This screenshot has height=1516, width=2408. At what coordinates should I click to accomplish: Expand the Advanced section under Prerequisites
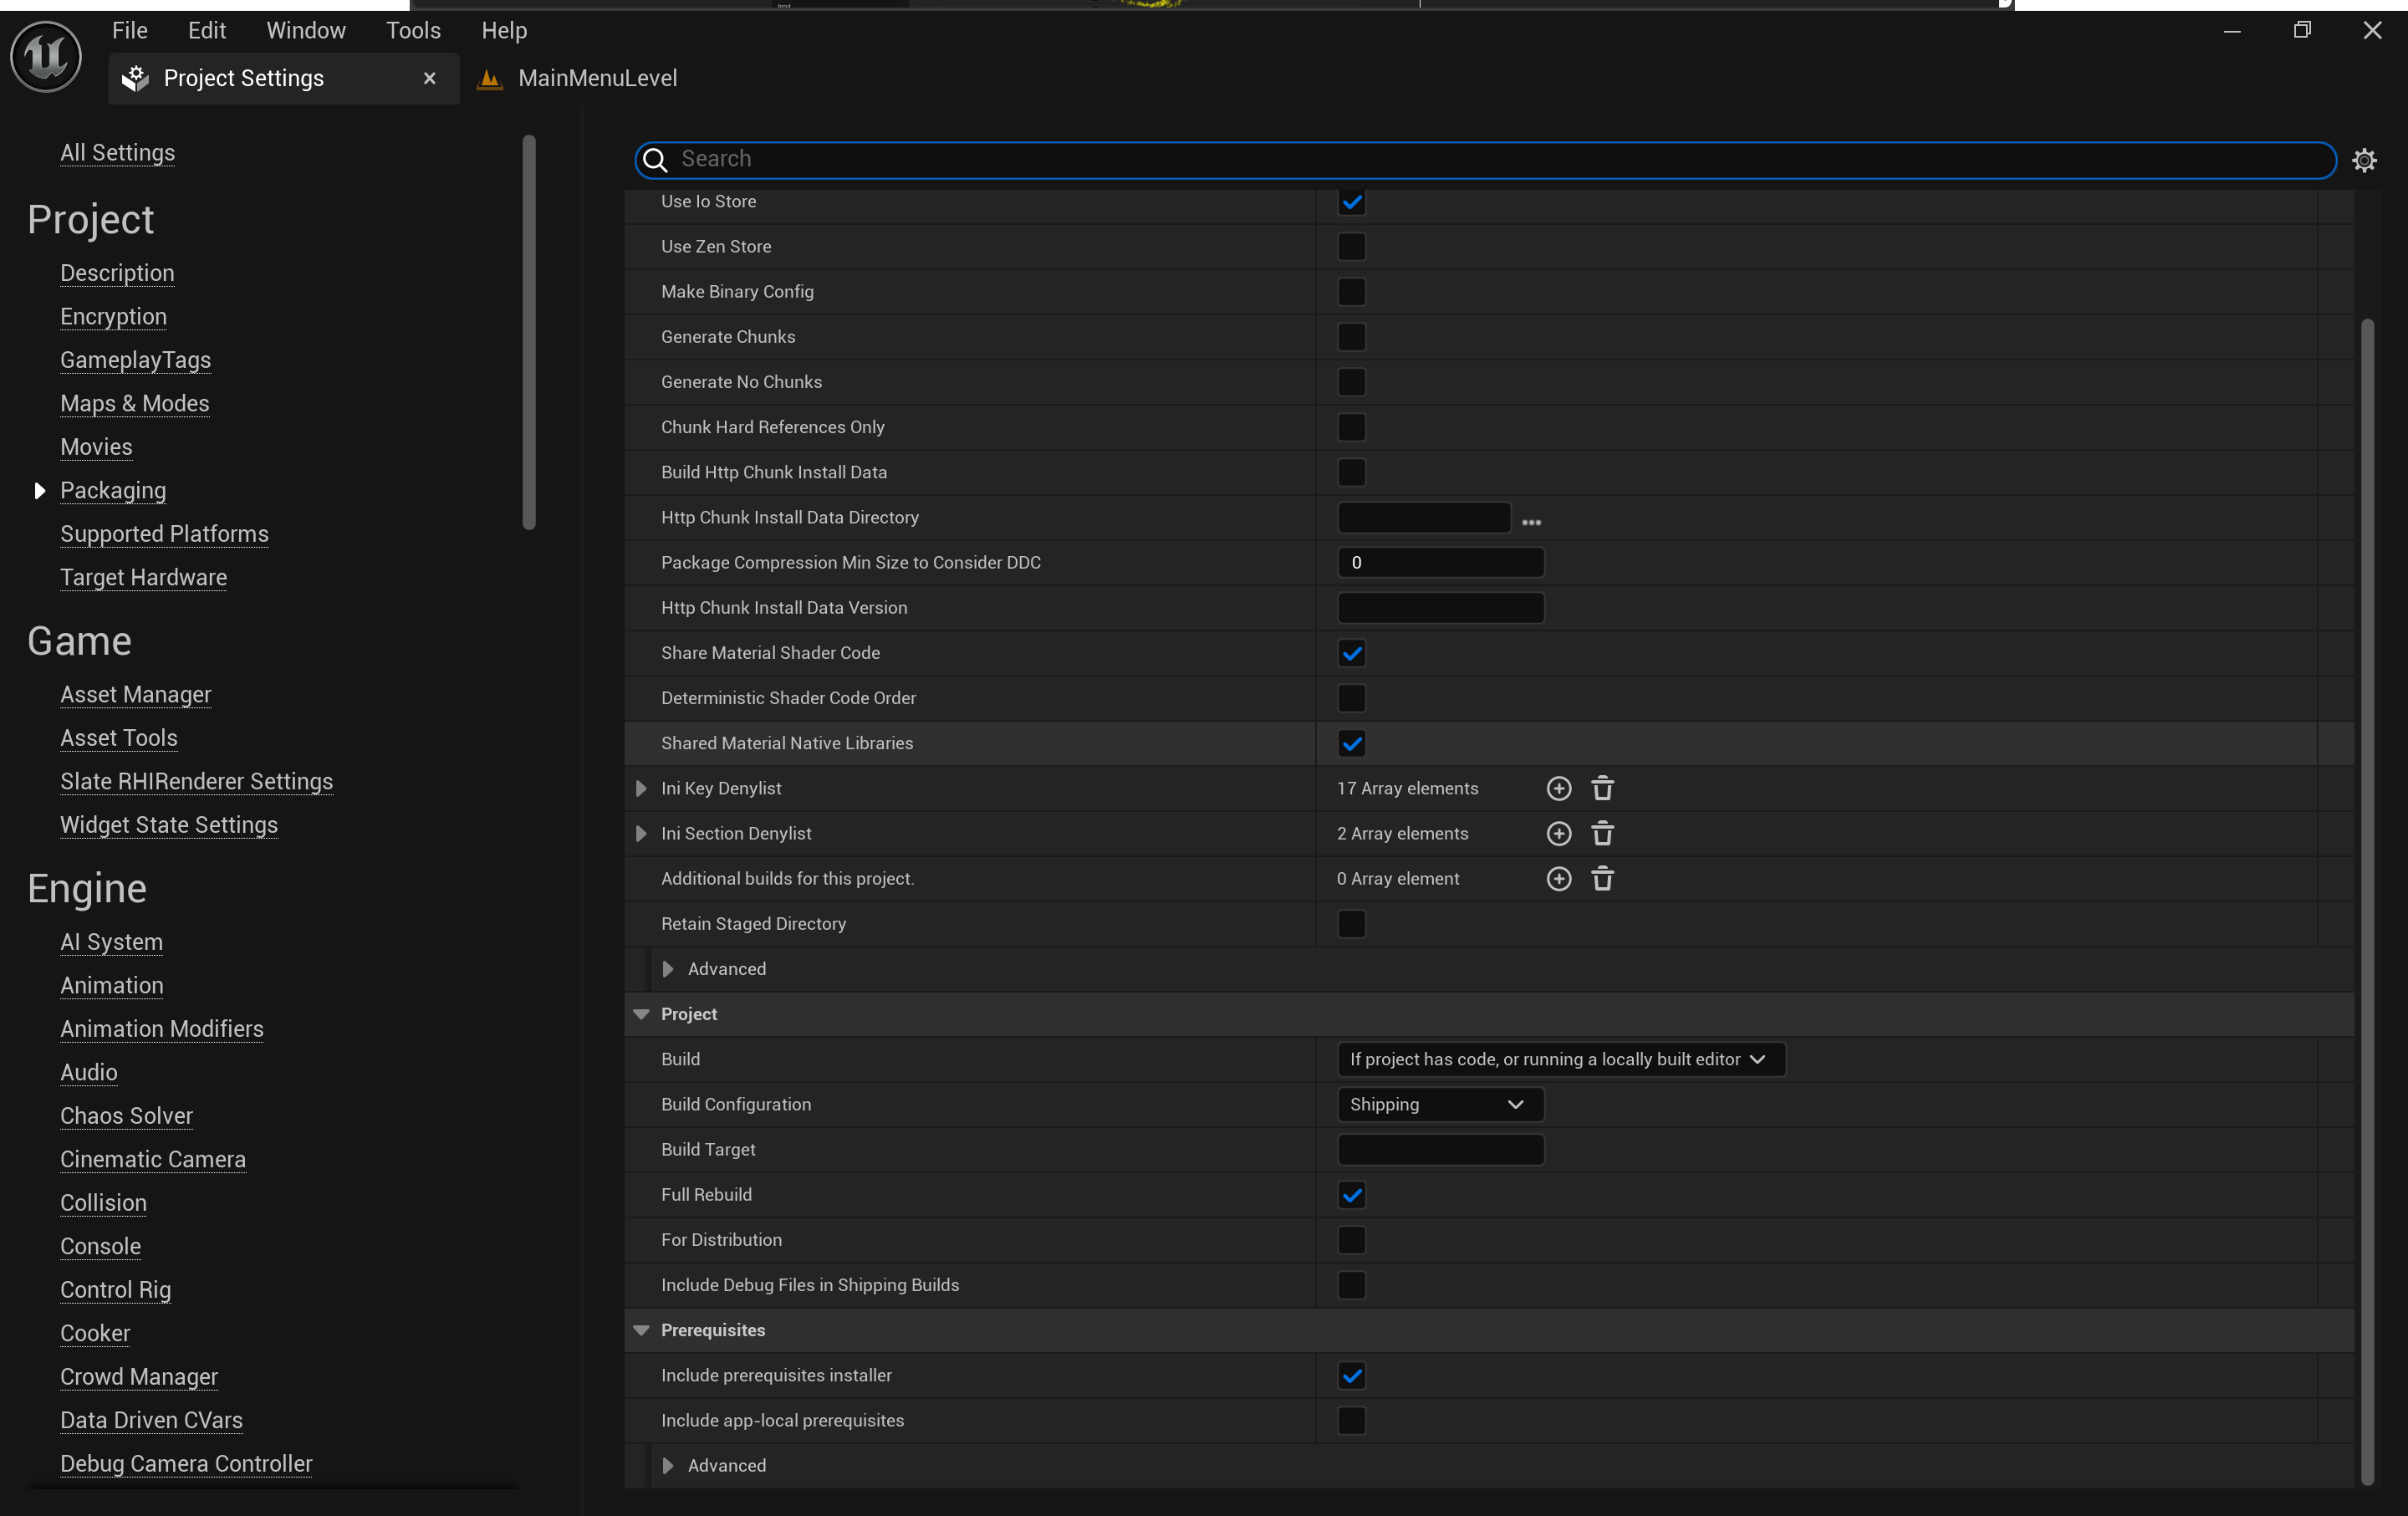pyautogui.click(x=668, y=1466)
